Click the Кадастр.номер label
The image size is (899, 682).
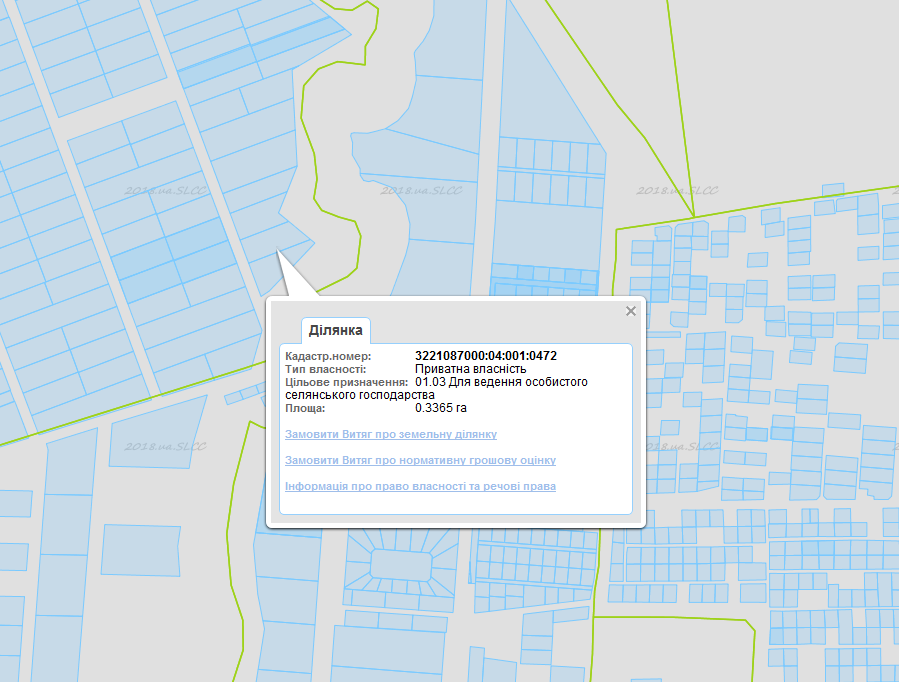point(328,356)
